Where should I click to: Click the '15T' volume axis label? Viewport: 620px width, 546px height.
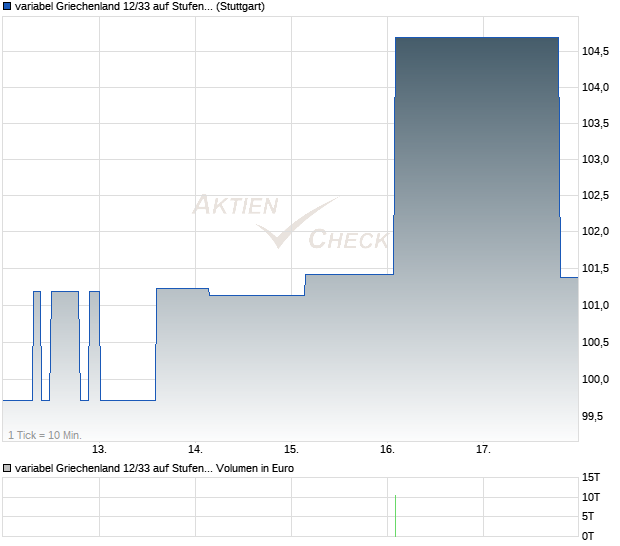pos(591,477)
